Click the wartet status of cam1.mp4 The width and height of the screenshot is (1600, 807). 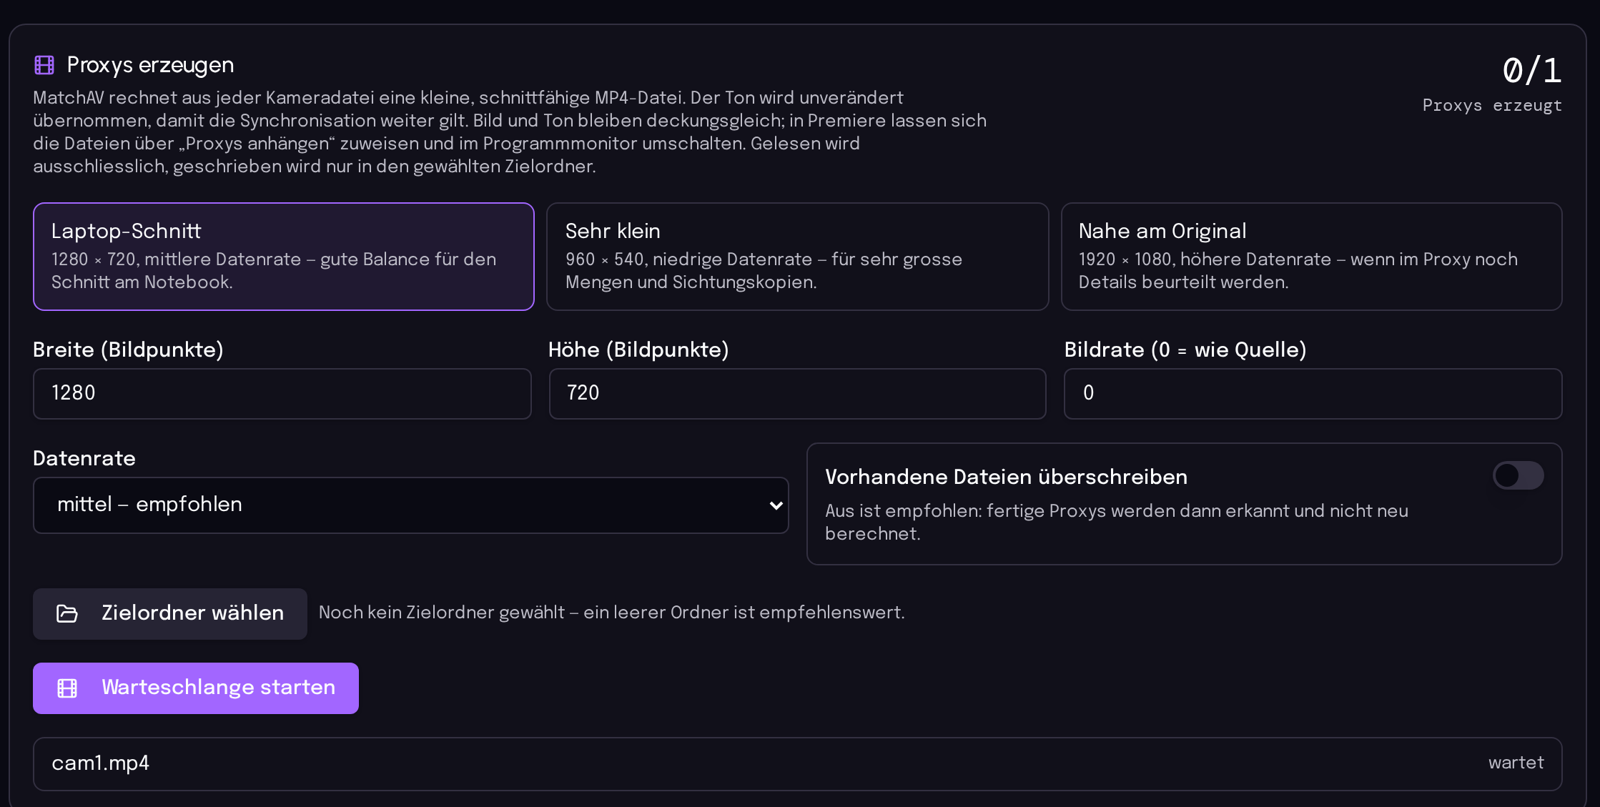1516,763
